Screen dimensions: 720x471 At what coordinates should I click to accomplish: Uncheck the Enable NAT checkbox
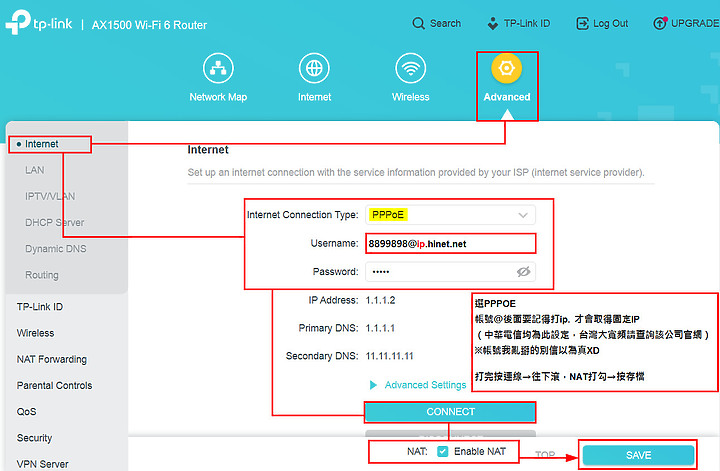tap(443, 451)
